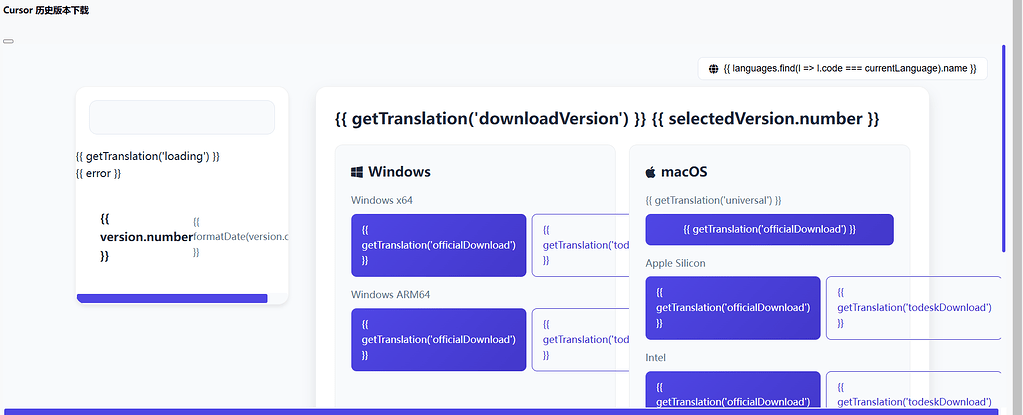The width and height of the screenshot is (1023, 415).
Task: Click the 'Cursor 历史版本下载' page title
Action: tap(46, 10)
